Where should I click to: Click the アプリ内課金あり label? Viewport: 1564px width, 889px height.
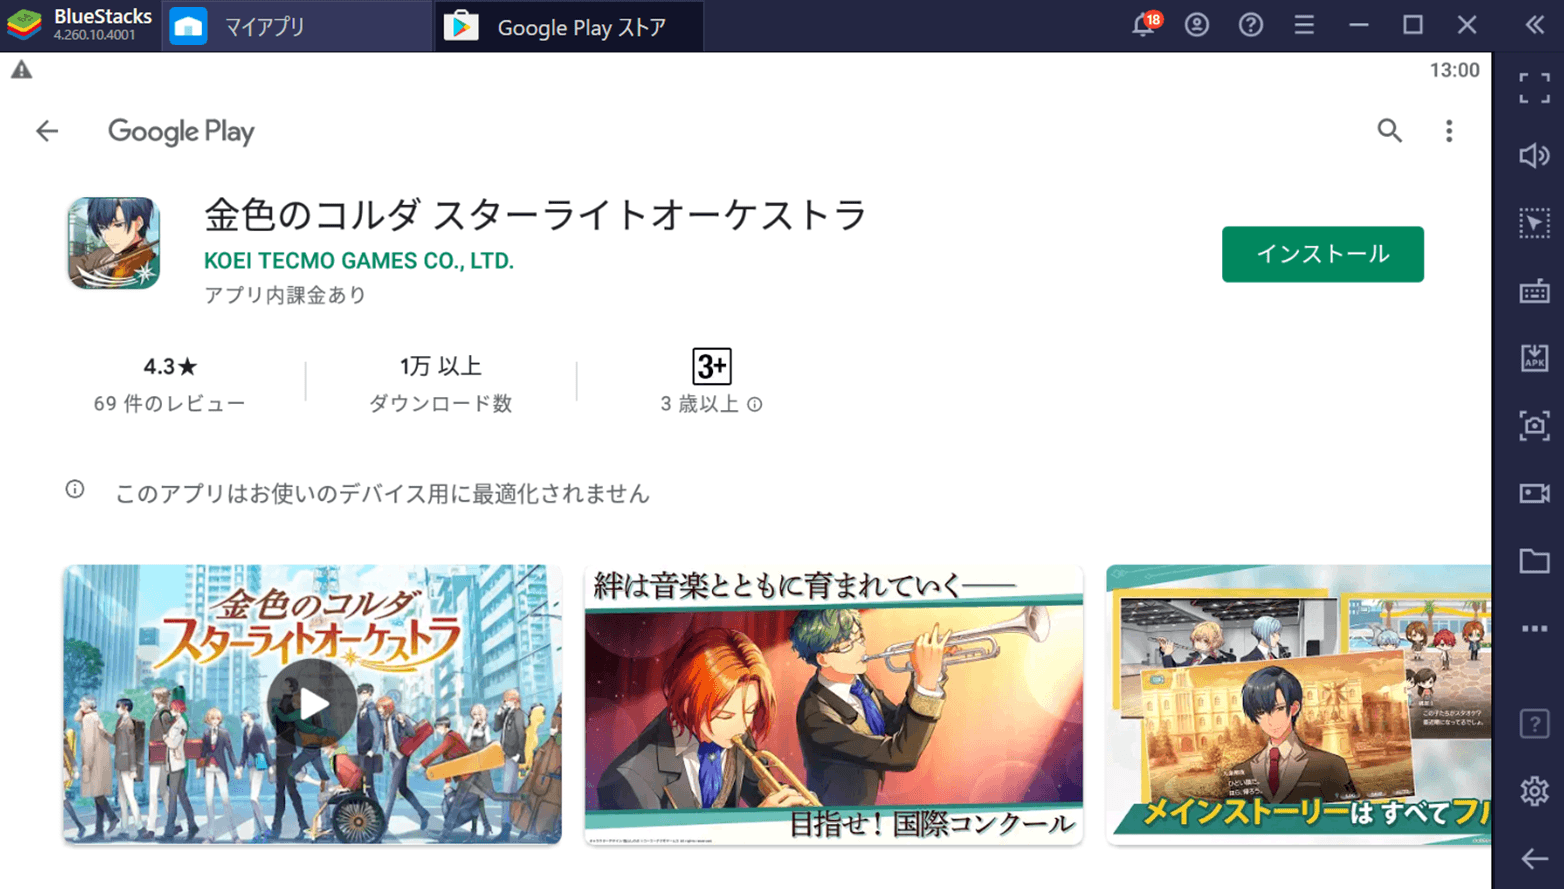point(285,295)
